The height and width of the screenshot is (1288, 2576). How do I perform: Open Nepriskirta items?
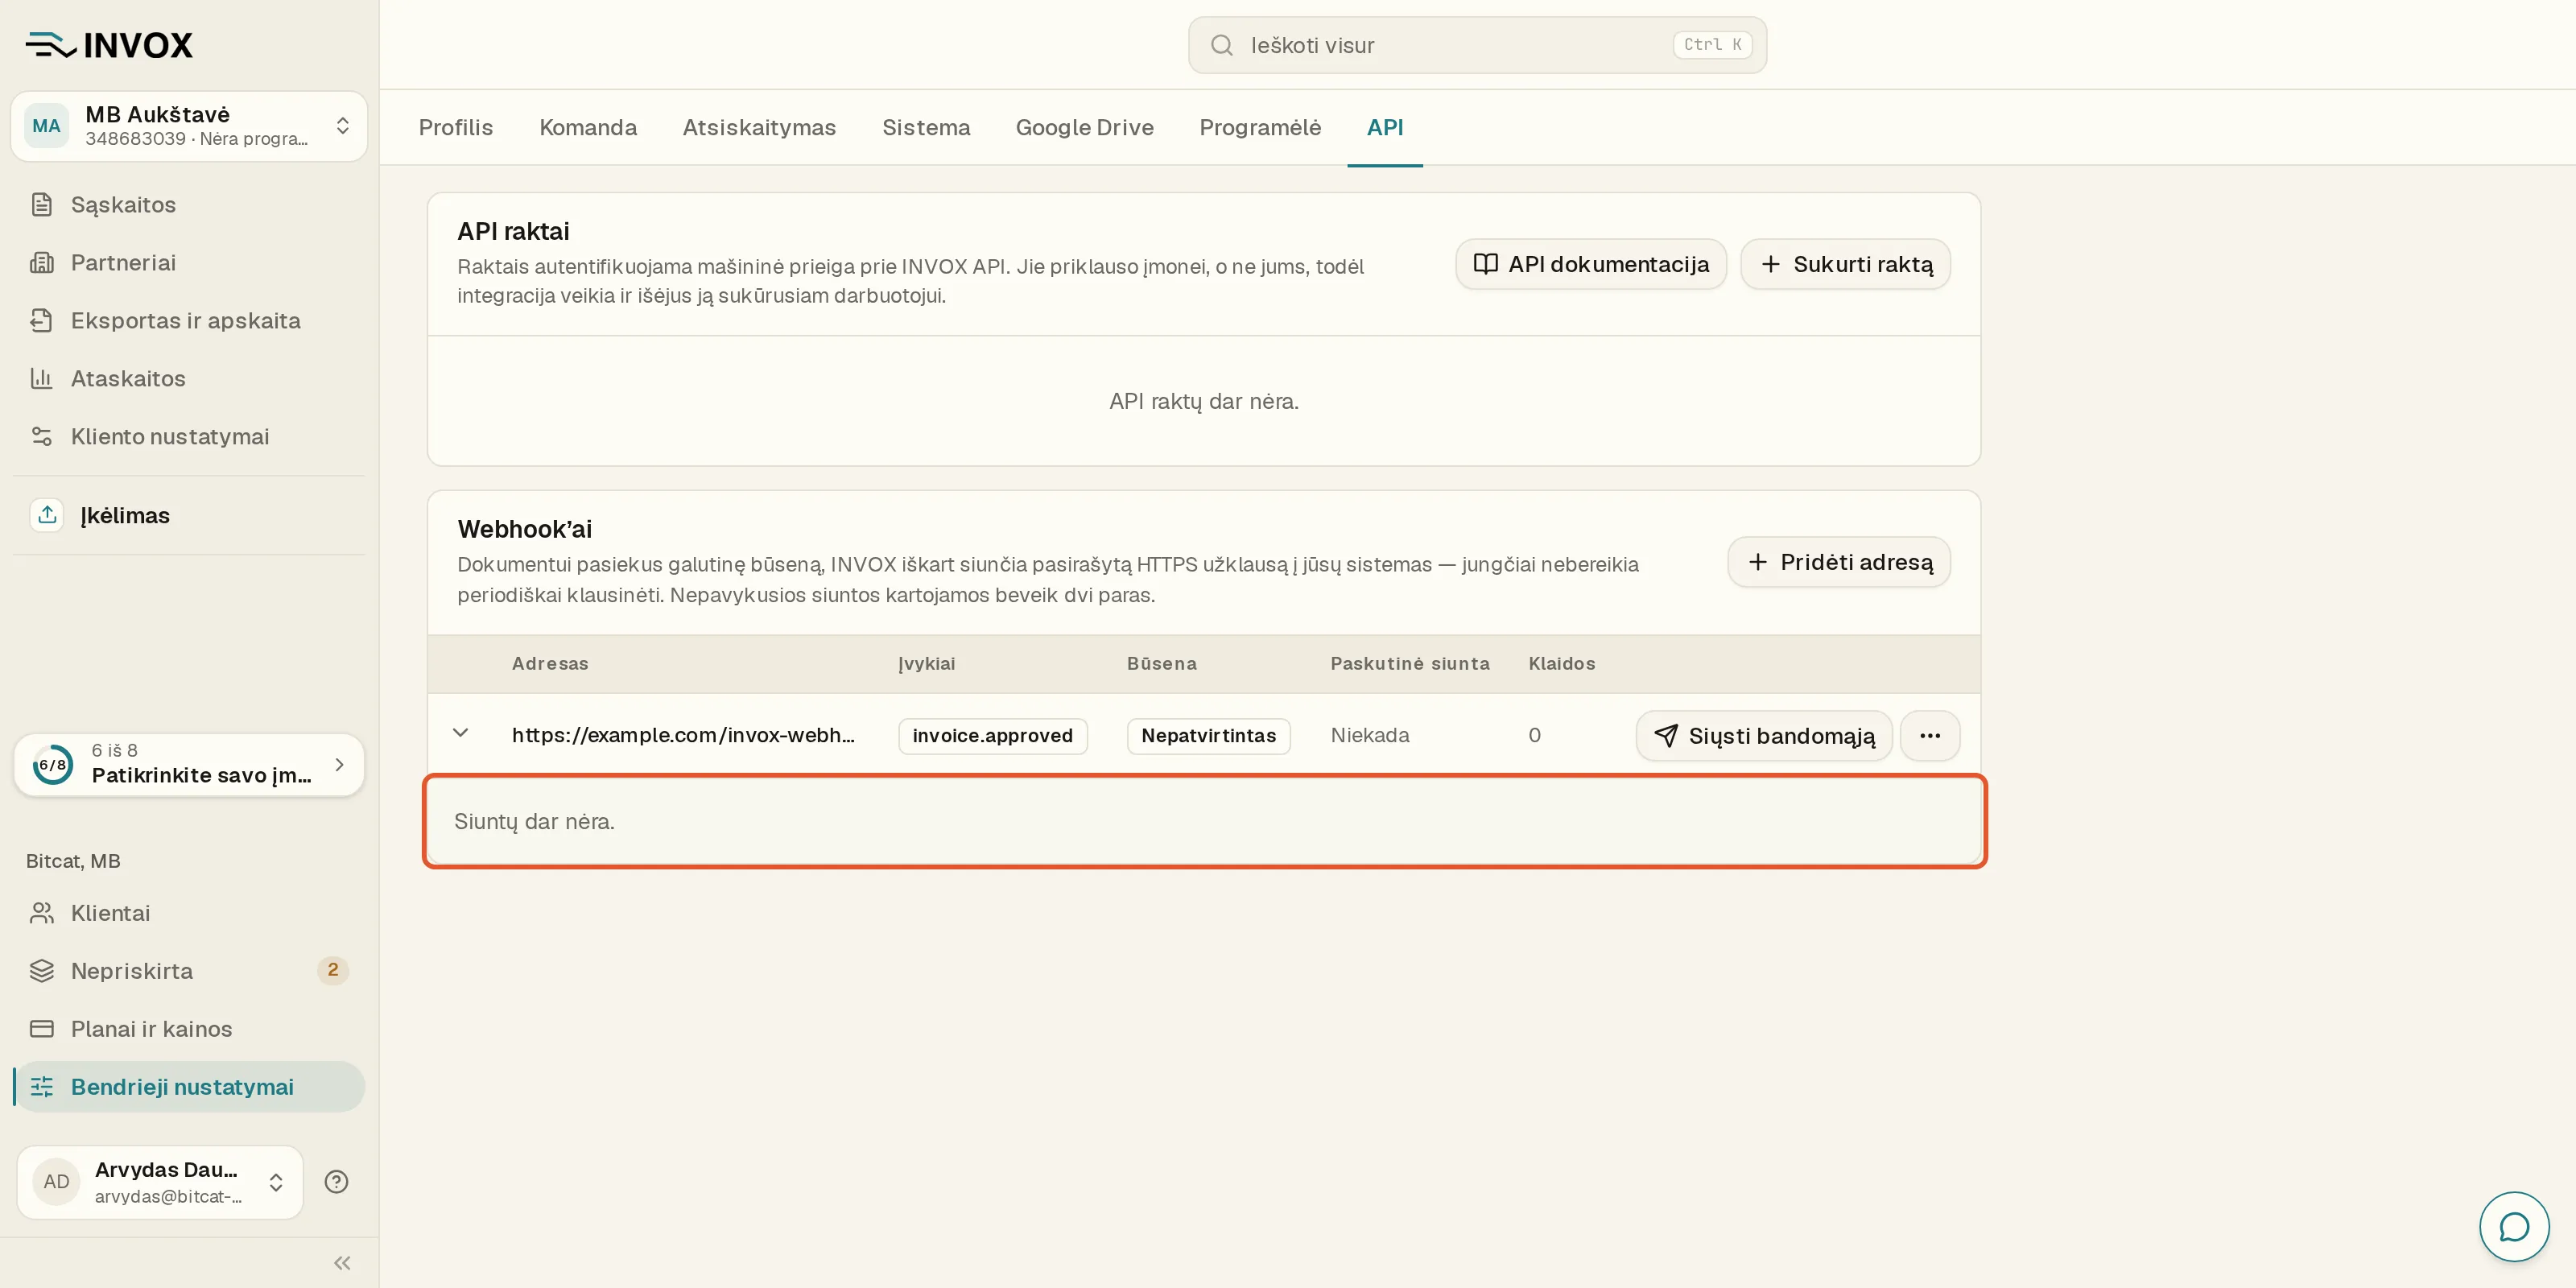click(188, 971)
